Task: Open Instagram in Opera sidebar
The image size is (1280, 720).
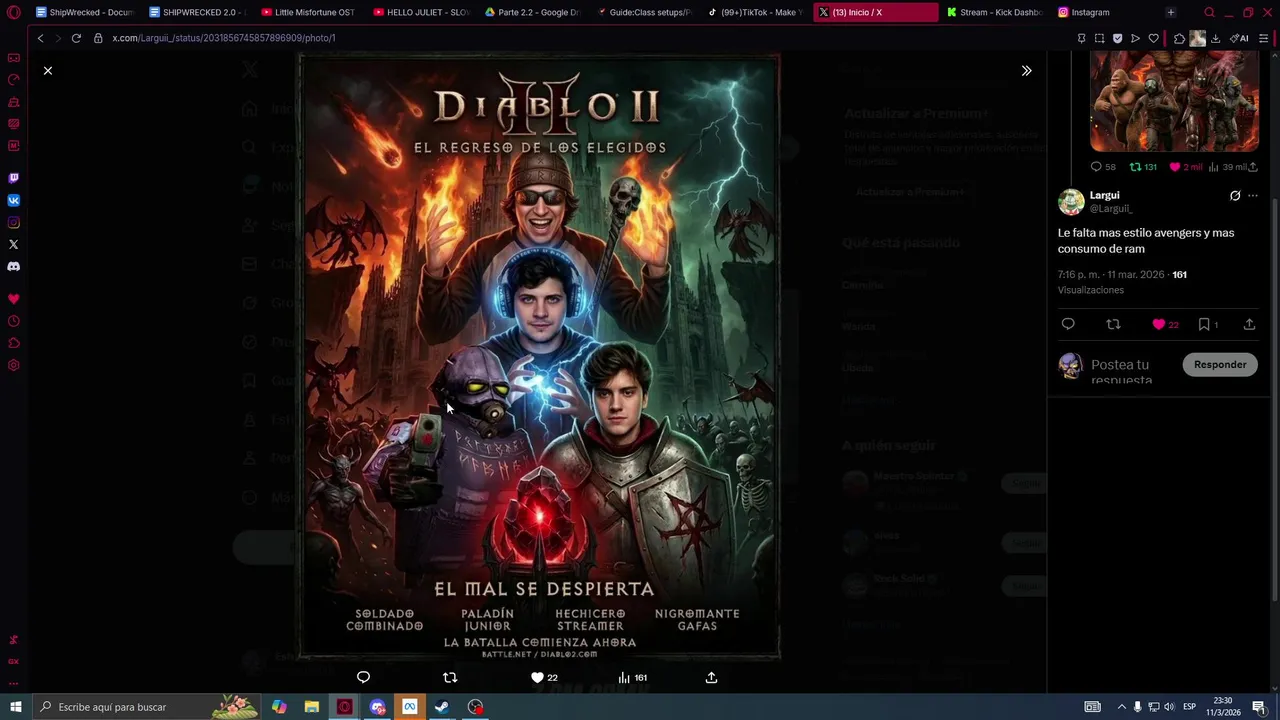Action: 13,222
